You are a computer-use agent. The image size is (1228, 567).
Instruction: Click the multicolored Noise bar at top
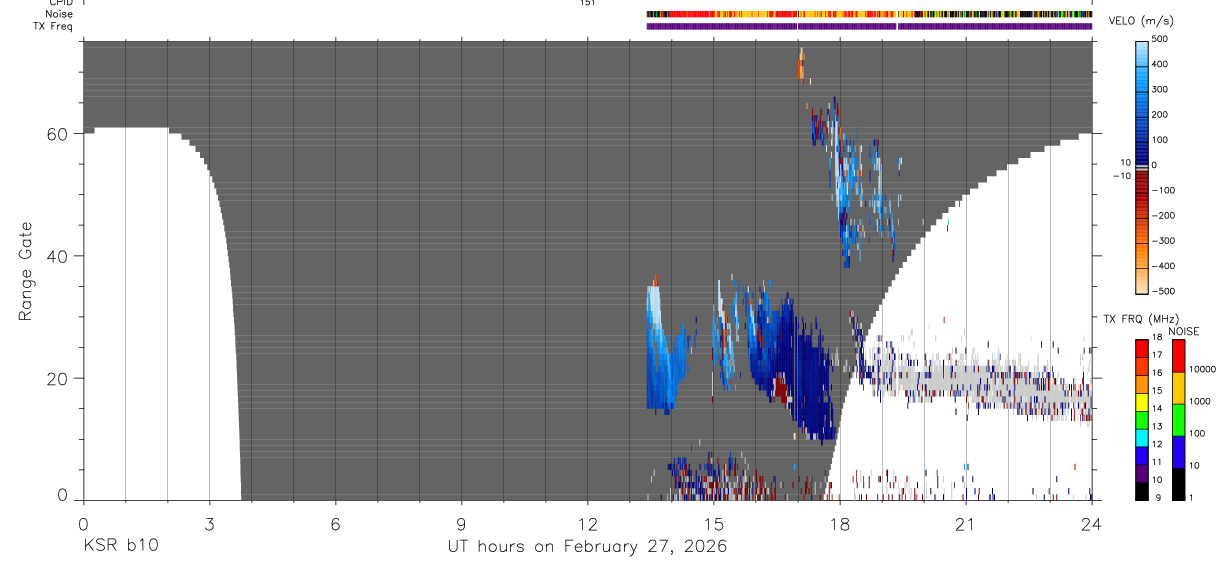(869, 14)
